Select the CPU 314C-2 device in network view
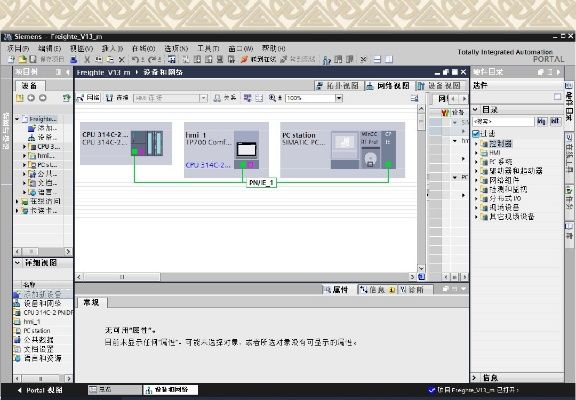This screenshot has height=400, width=576. [126, 143]
